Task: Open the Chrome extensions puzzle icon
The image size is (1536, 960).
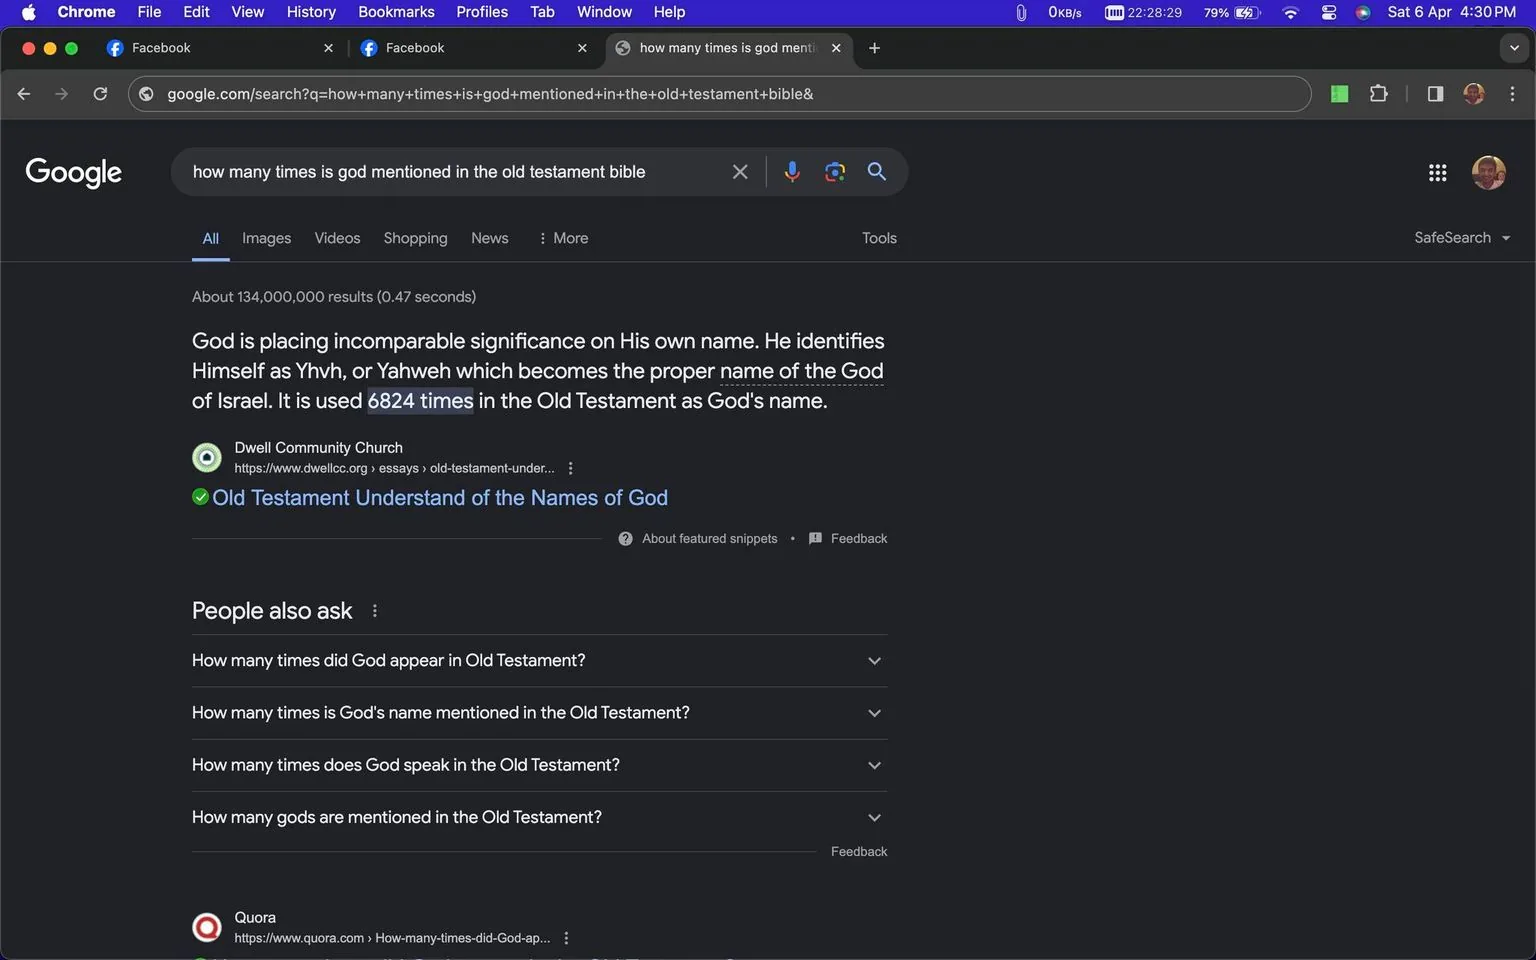Action: pyautogui.click(x=1378, y=93)
